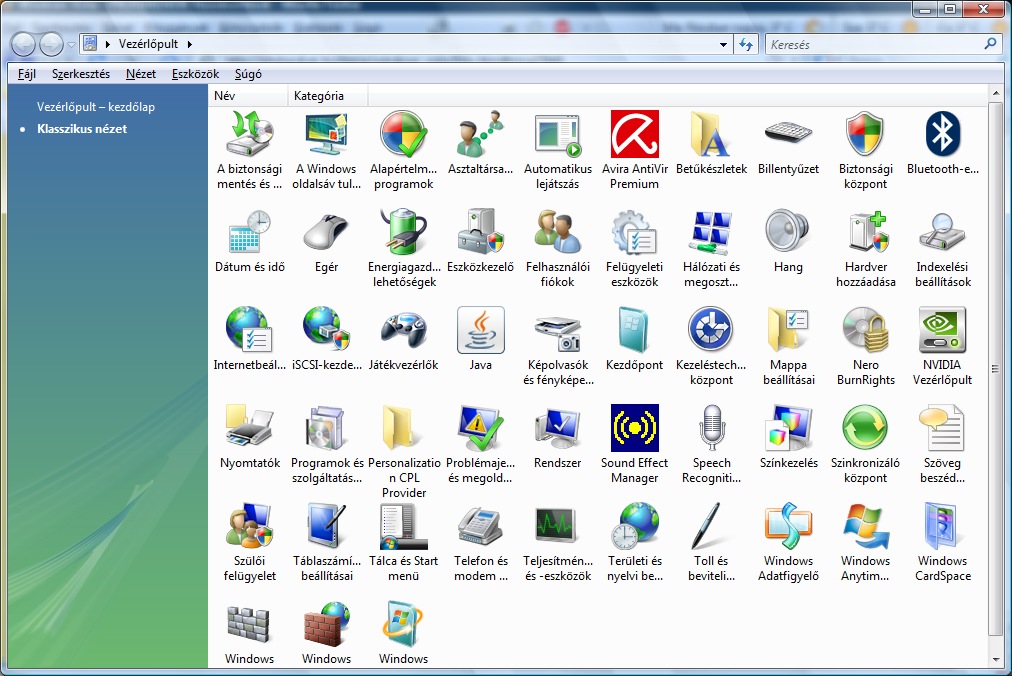Open the Hang speaker icon
This screenshot has width=1012, height=676.
[x=788, y=231]
